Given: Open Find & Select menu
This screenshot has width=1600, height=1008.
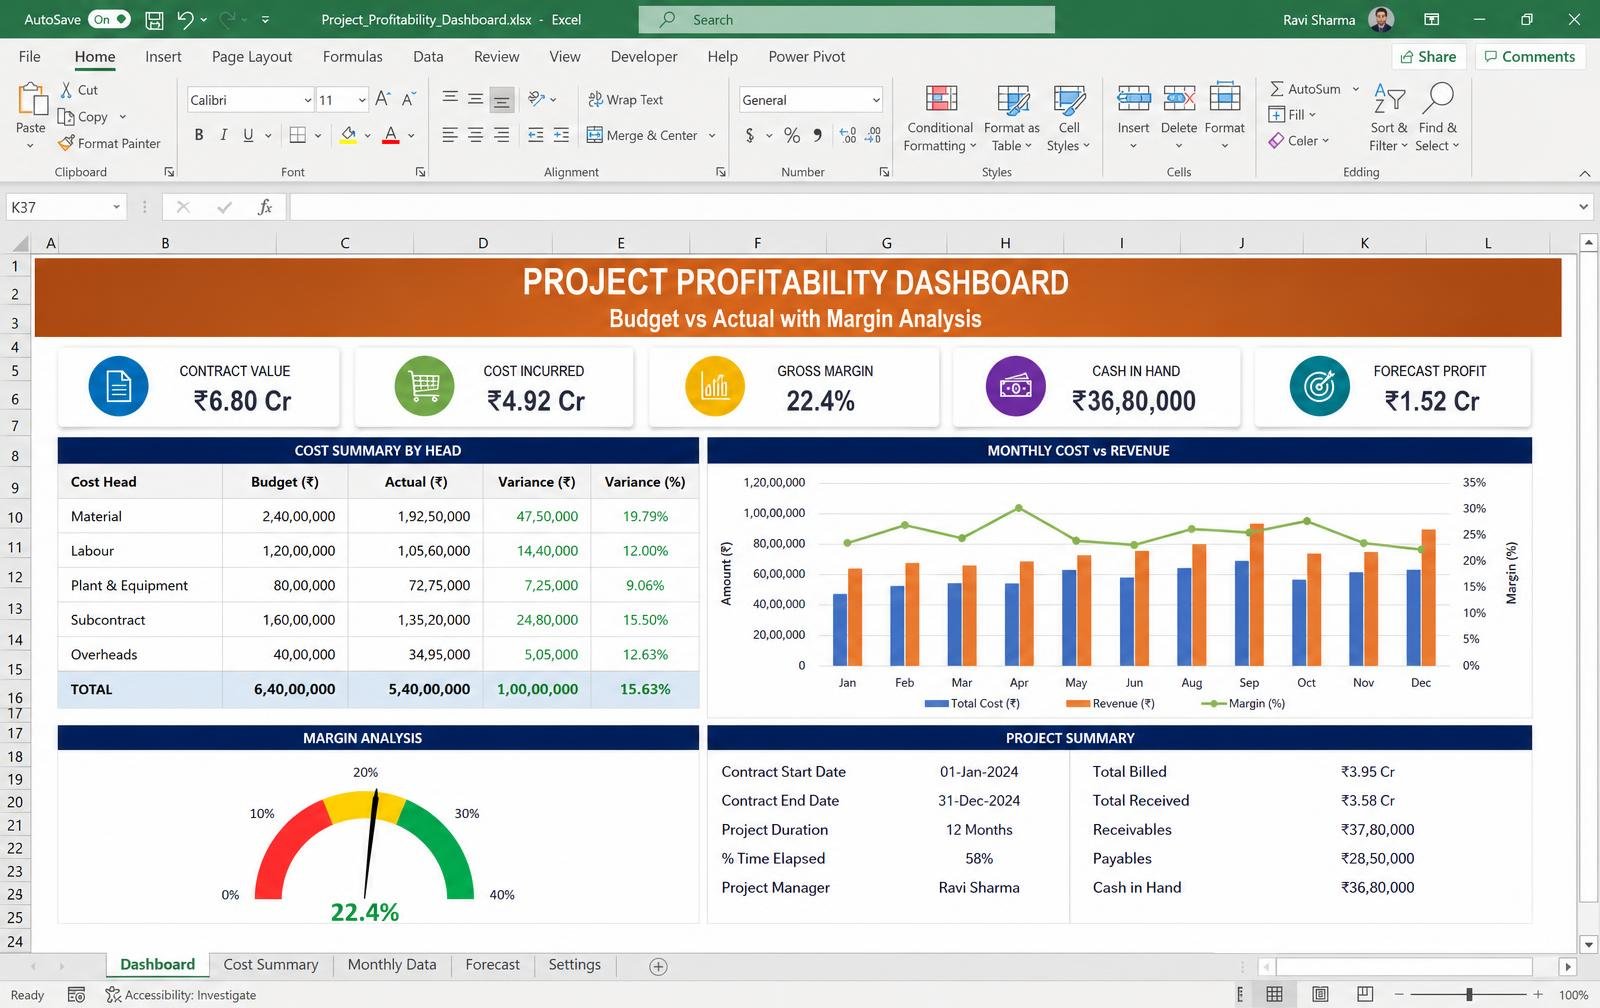Looking at the screenshot, I should coord(1438,118).
